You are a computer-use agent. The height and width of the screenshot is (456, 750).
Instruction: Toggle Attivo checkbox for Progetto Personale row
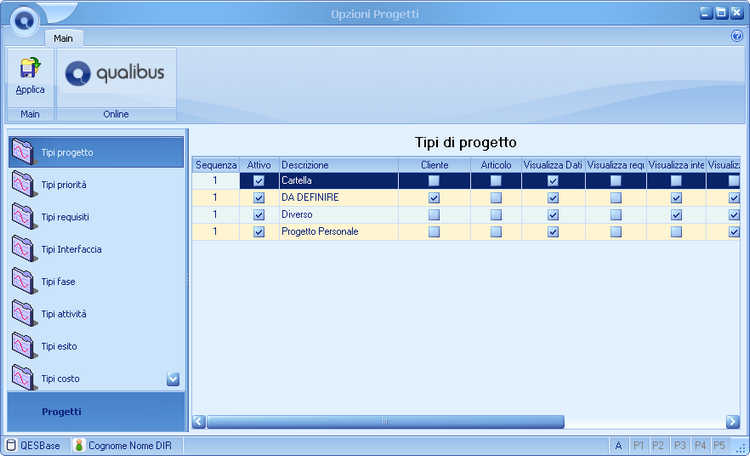259,232
